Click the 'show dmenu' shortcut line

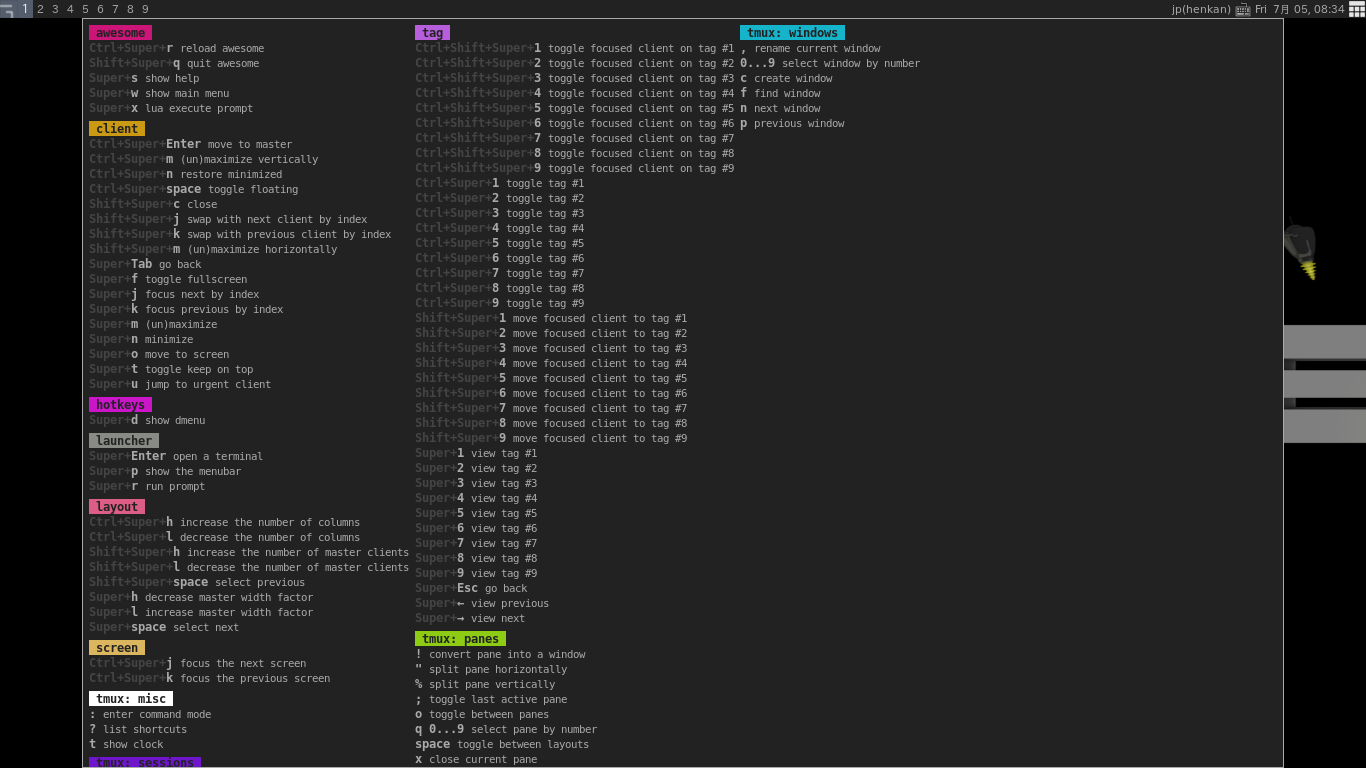point(147,420)
